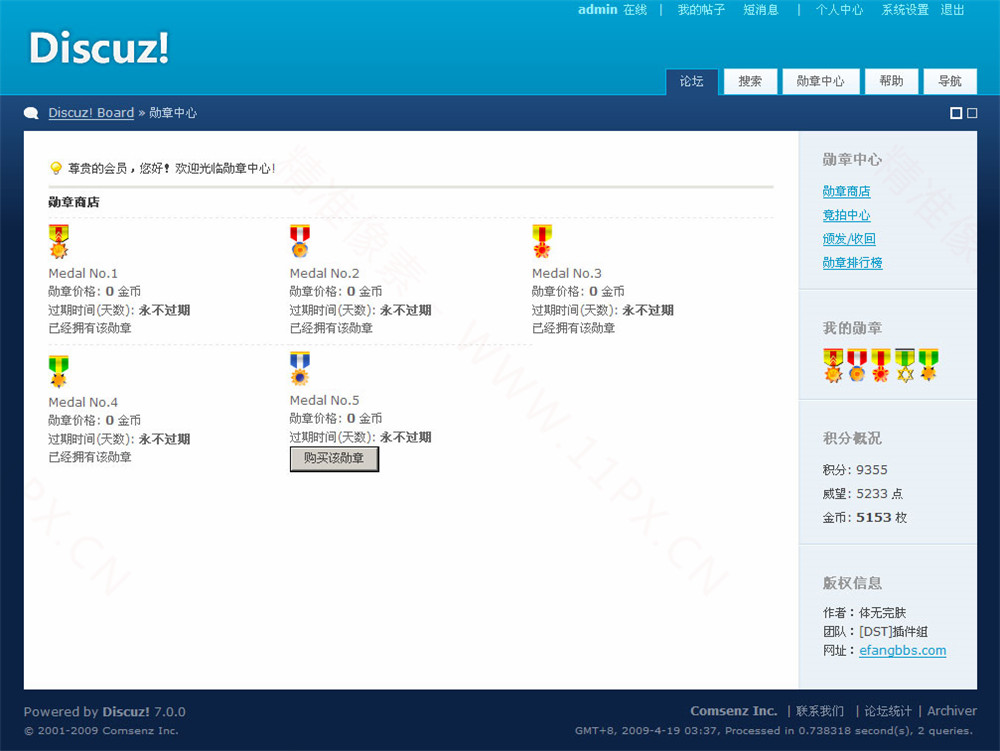
Task: Click 已经拥有该勋章 under Medal No.3
Action: (573, 328)
